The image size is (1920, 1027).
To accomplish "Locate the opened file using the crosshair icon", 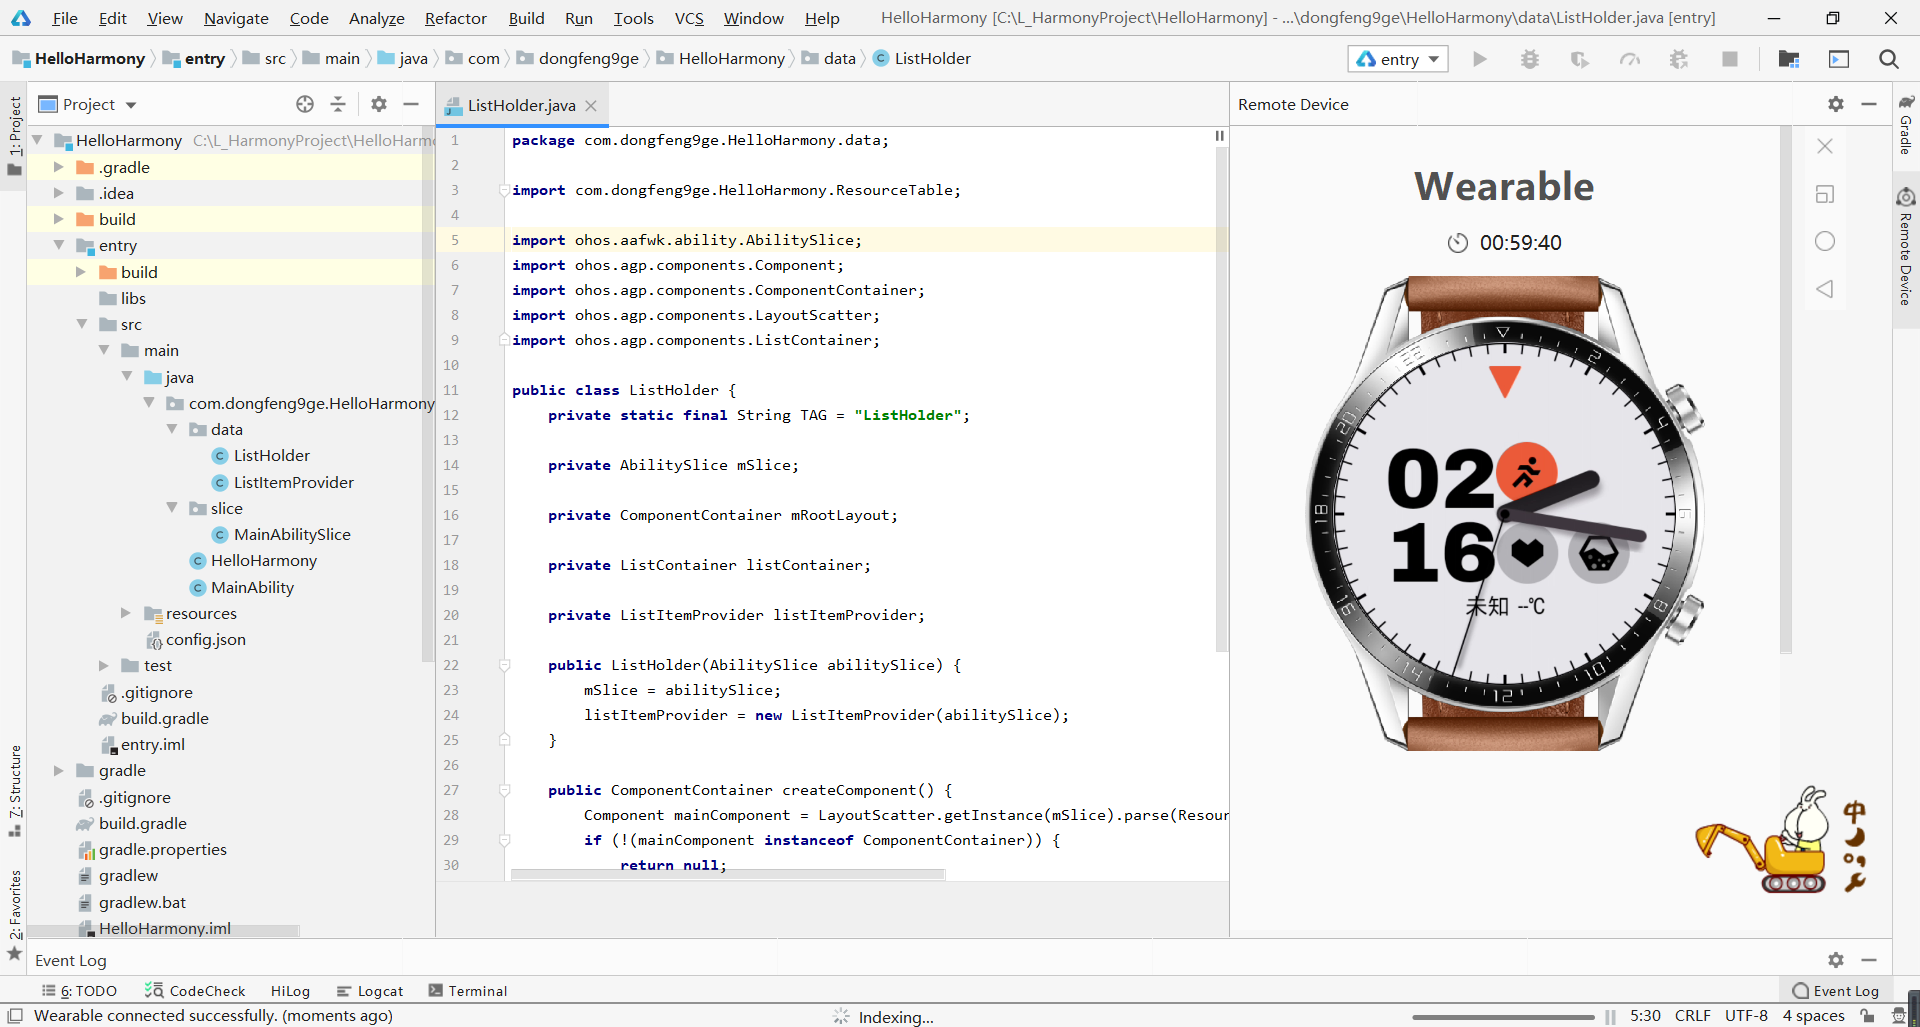I will click(305, 103).
